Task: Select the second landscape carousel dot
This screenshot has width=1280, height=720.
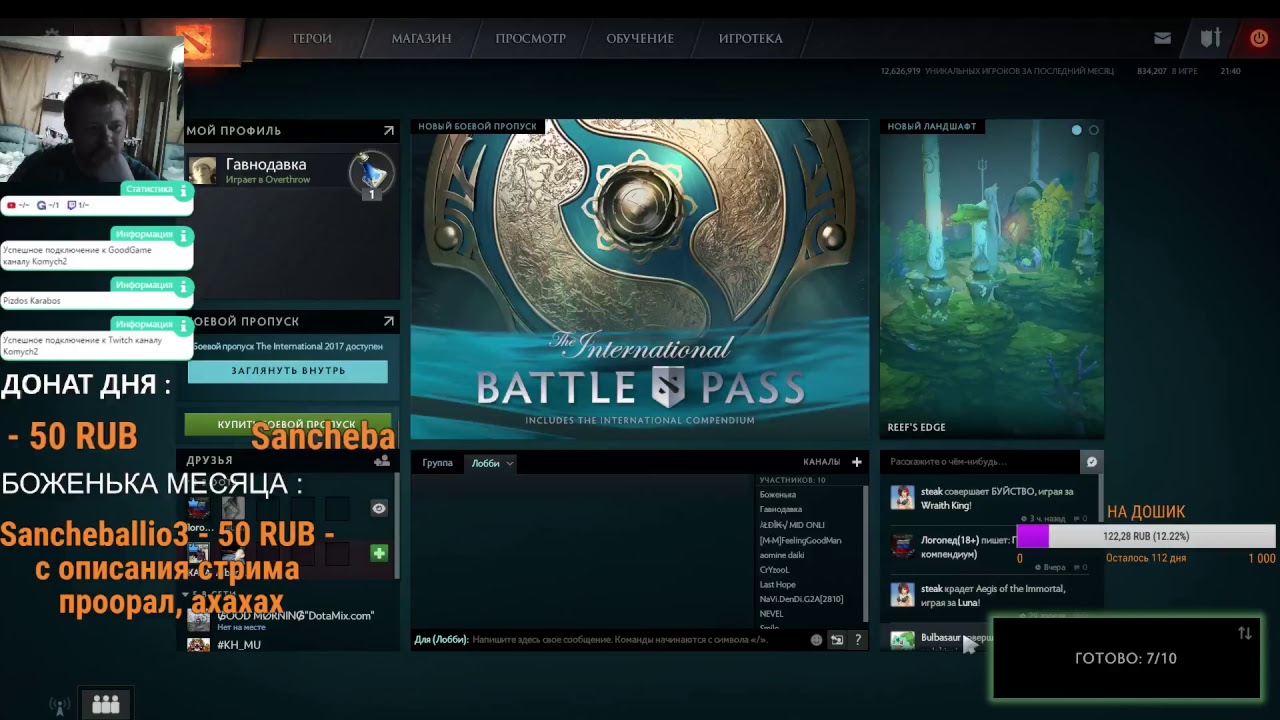Action: pyautogui.click(x=1094, y=130)
